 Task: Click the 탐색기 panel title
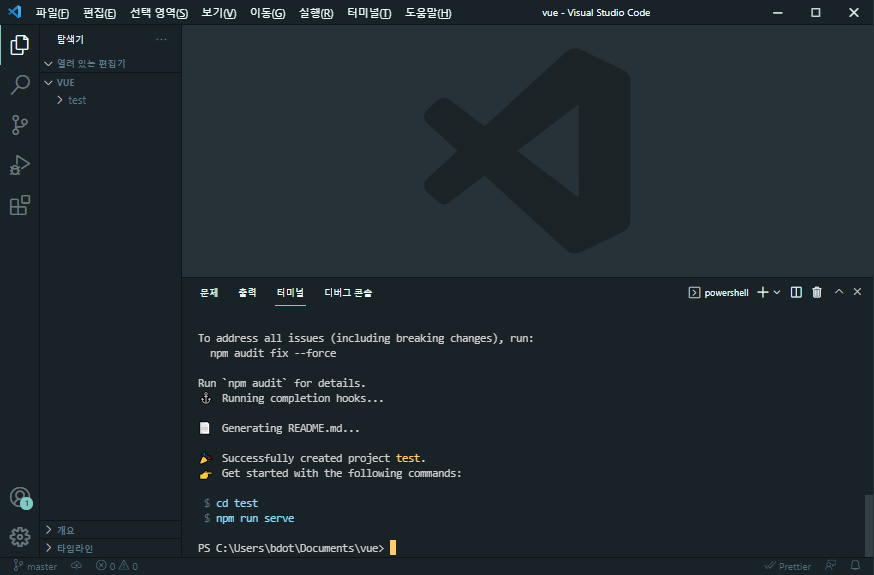[x=70, y=40]
